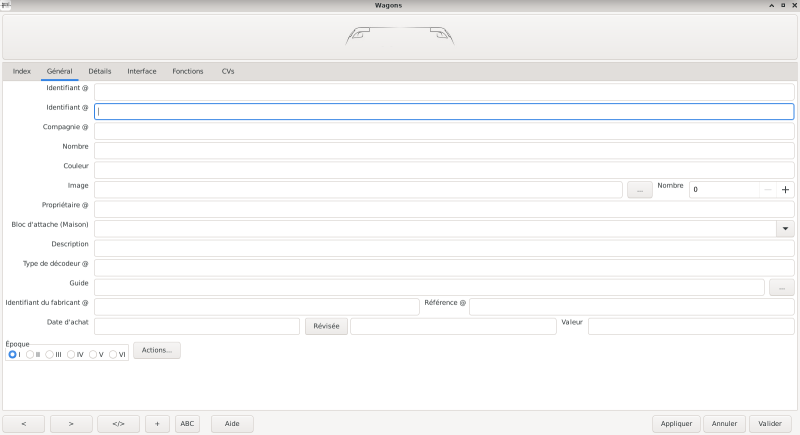Expand the Bloc d'attache (Maison) dropdown
The image size is (800, 435).
point(784,228)
